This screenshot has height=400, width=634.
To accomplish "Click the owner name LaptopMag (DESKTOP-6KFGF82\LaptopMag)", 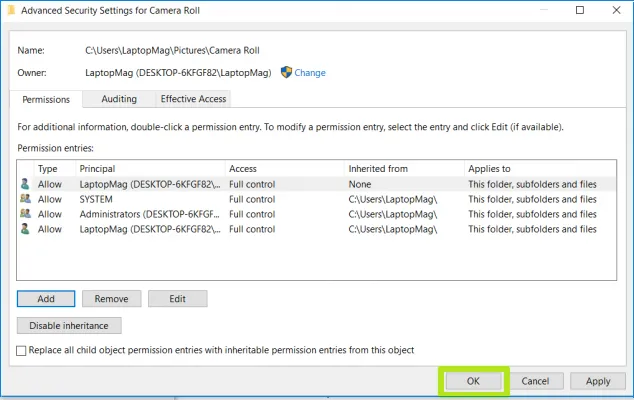I will coord(178,73).
